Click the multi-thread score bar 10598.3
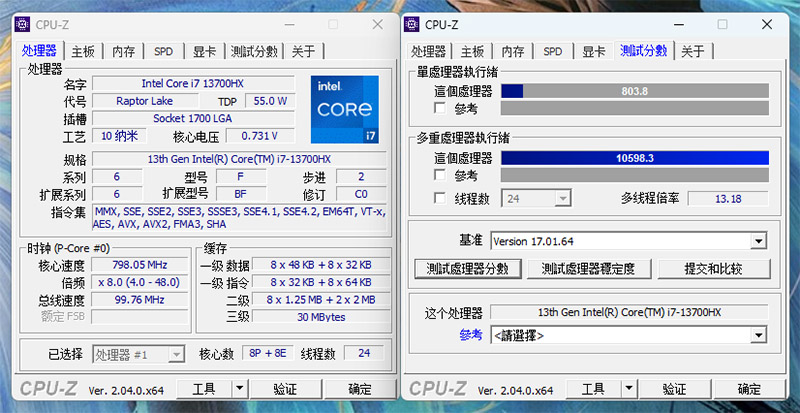Viewport: 800px width, 413px height. point(635,158)
